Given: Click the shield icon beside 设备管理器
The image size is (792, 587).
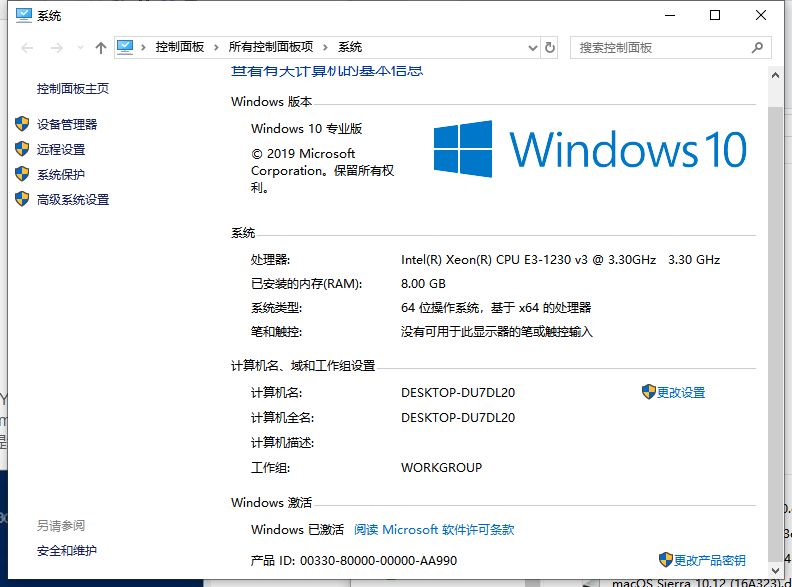Looking at the screenshot, I should tap(22, 124).
